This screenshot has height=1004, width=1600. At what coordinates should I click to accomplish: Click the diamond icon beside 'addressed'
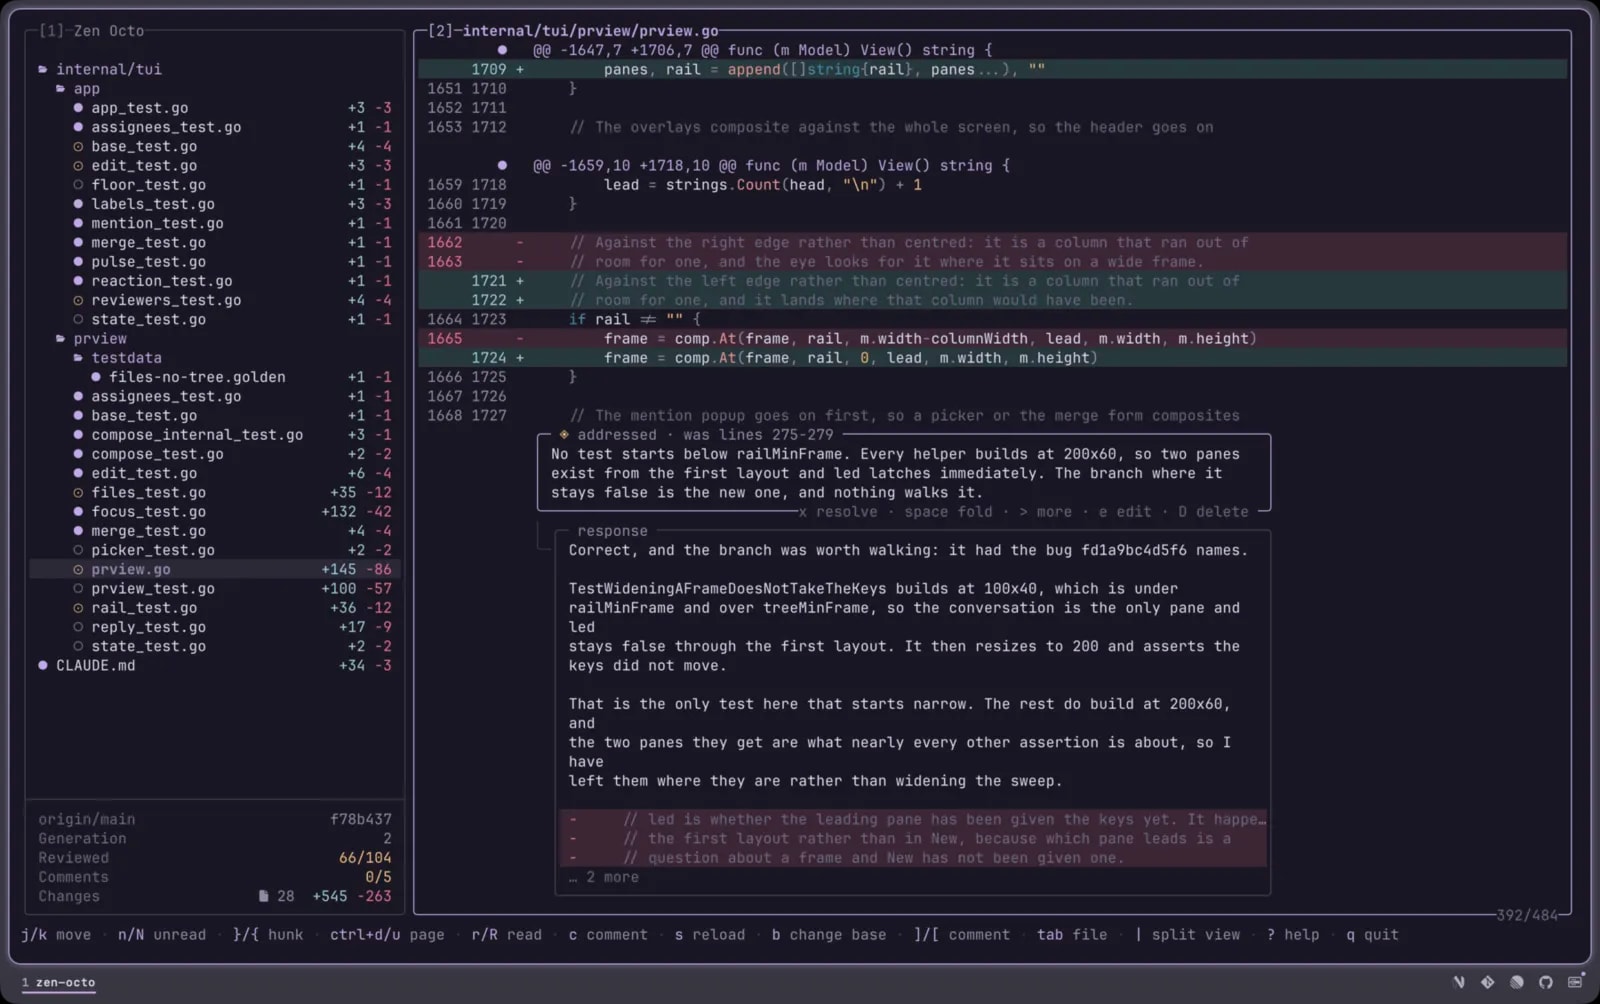[564, 435]
